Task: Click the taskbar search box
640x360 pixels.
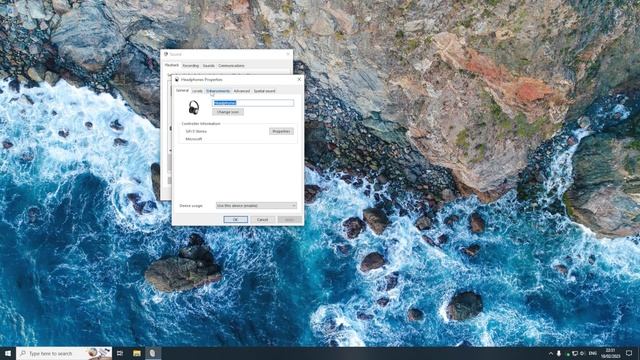Action: click(x=64, y=353)
